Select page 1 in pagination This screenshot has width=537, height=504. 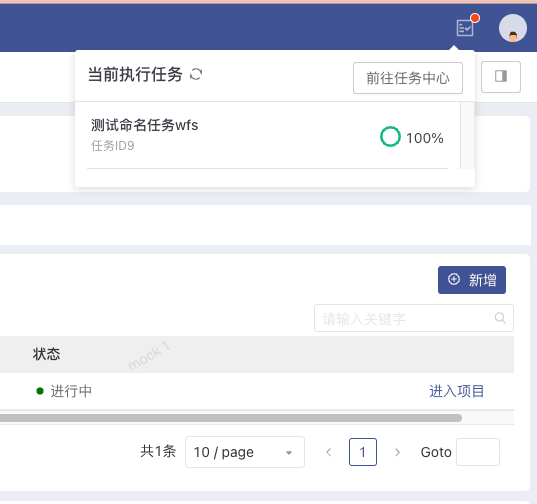click(x=363, y=452)
